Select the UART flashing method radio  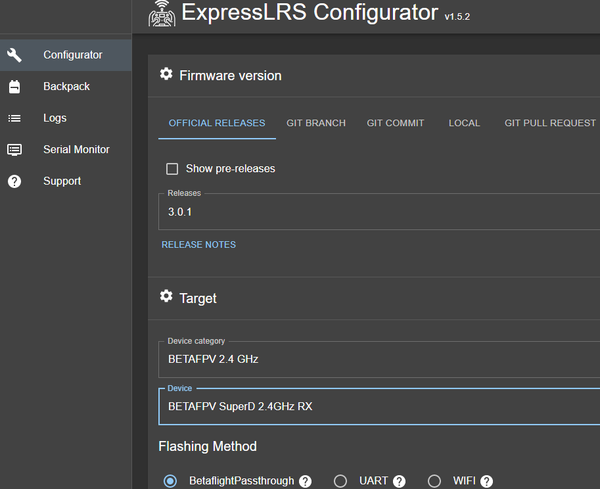(340, 481)
